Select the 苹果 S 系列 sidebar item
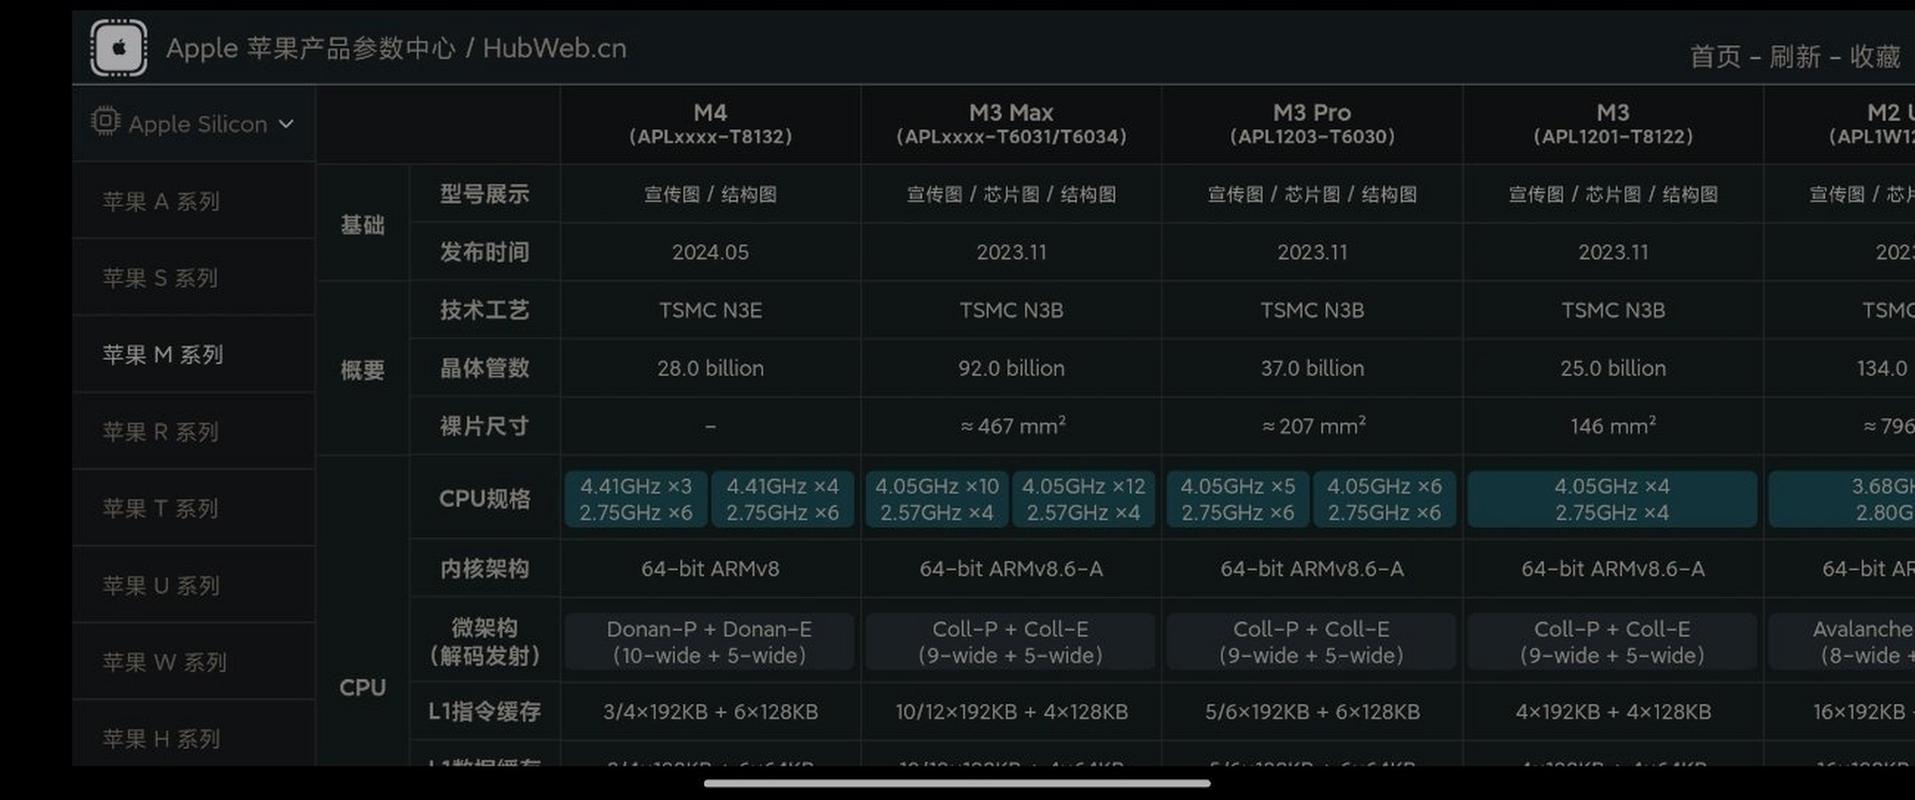This screenshot has height=800, width=1915. pos(160,278)
